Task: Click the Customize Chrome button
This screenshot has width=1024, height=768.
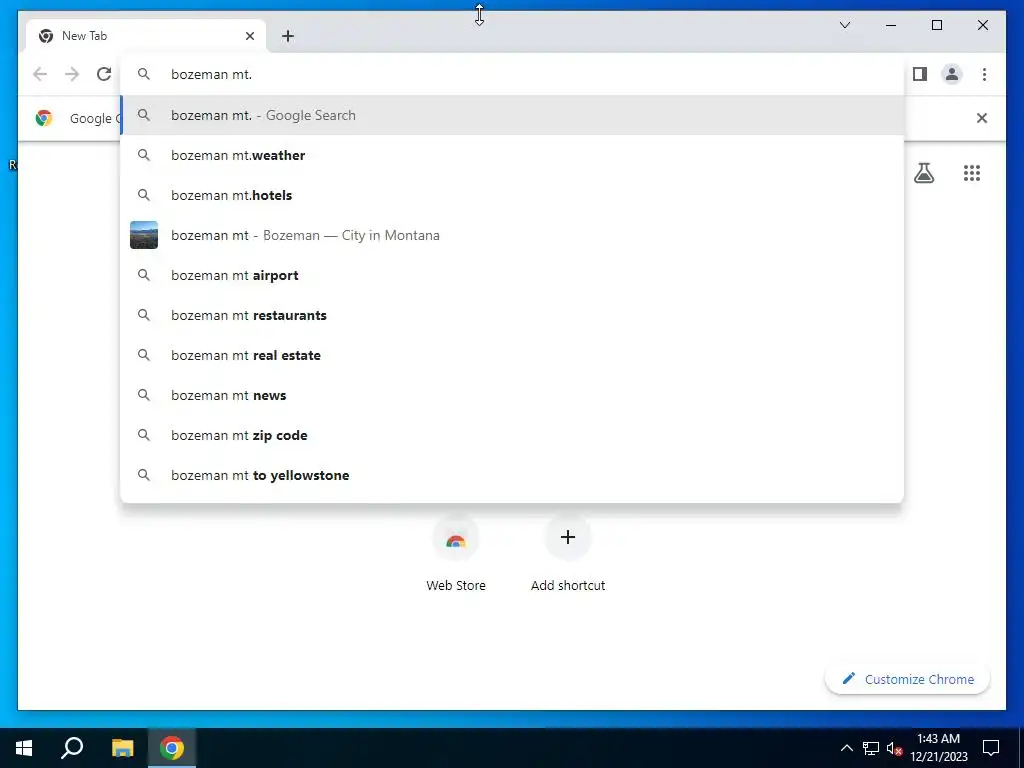Action: point(908,679)
